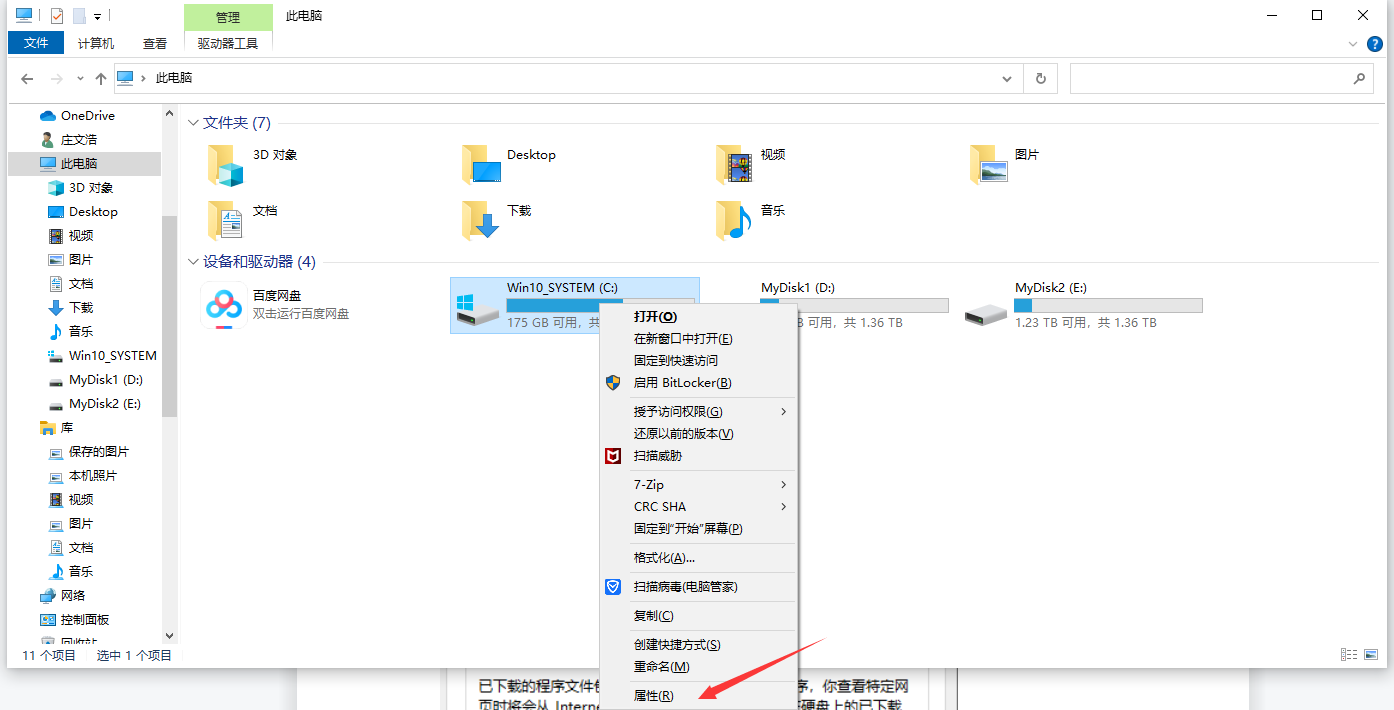Select the 视频 folder icon in main pane

(x=735, y=165)
